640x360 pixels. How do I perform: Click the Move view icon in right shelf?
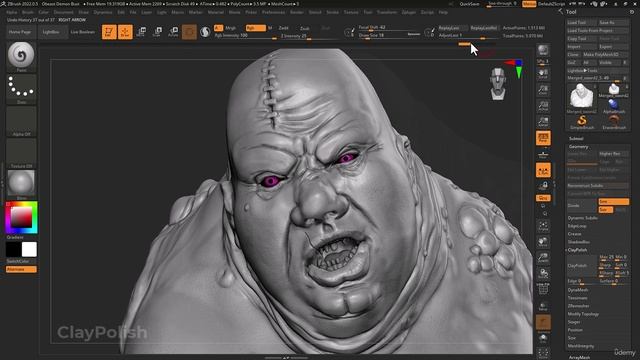543,242
